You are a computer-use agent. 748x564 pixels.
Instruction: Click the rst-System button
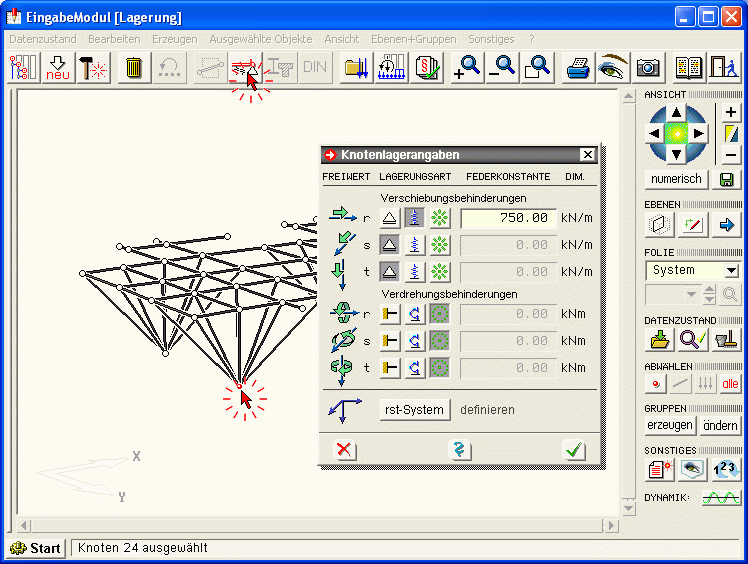[414, 410]
